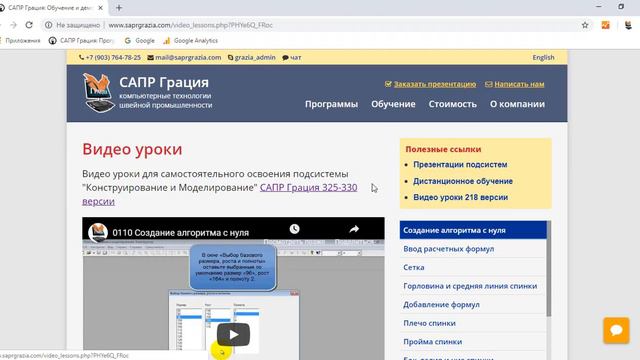Click the Видео уроки page heading
This screenshot has width=640, height=360.
132,149
